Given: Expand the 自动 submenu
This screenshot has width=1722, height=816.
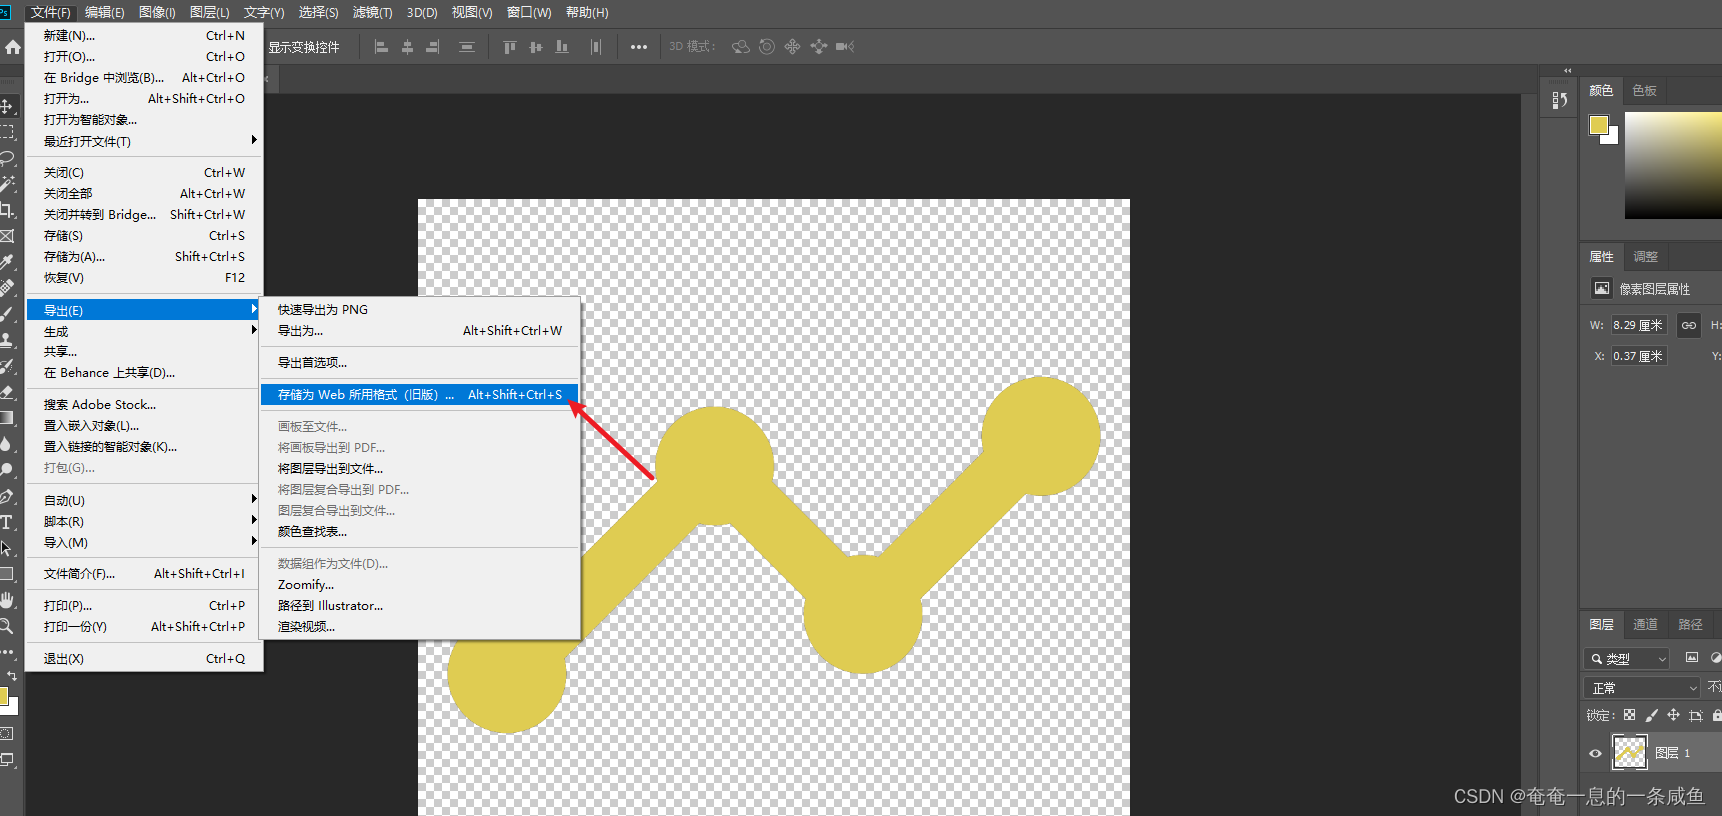Looking at the screenshot, I should point(144,500).
